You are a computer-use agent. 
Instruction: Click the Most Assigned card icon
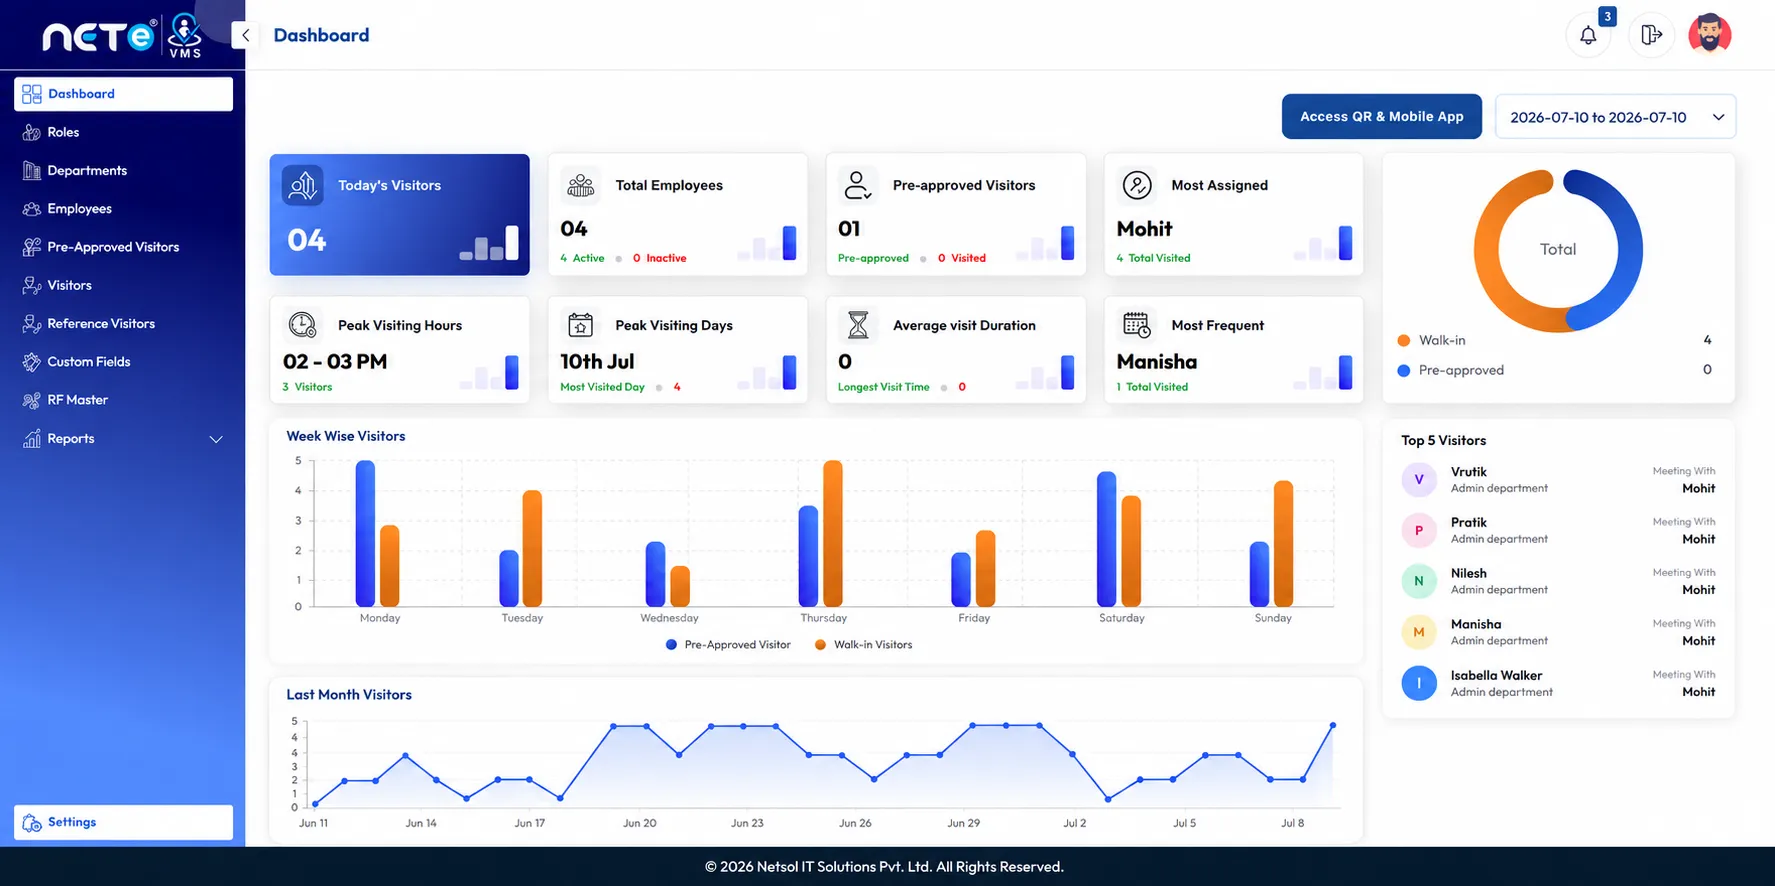click(1137, 185)
